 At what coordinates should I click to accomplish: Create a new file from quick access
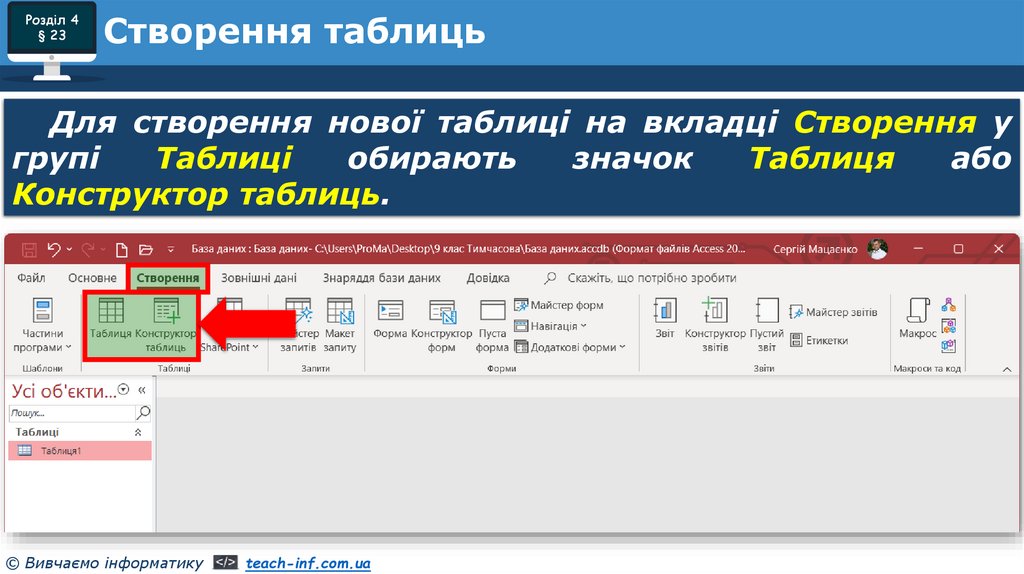pyautogui.click(x=121, y=249)
